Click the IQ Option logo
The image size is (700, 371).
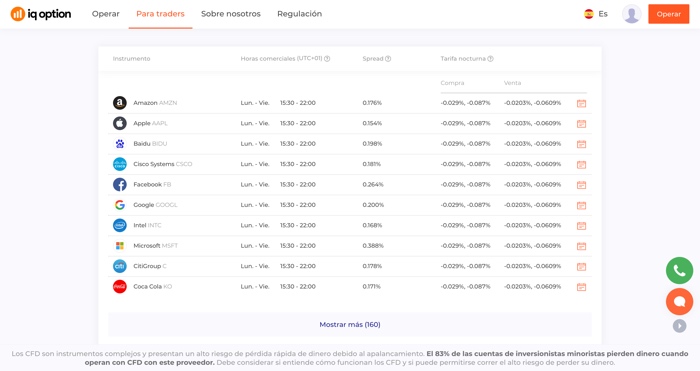click(41, 14)
